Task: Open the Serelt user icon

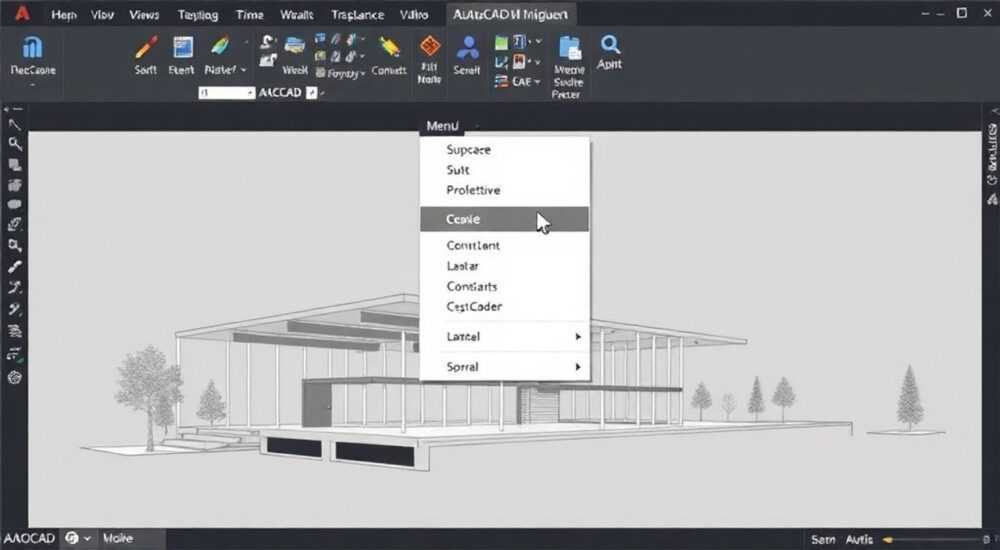Action: click(x=467, y=48)
